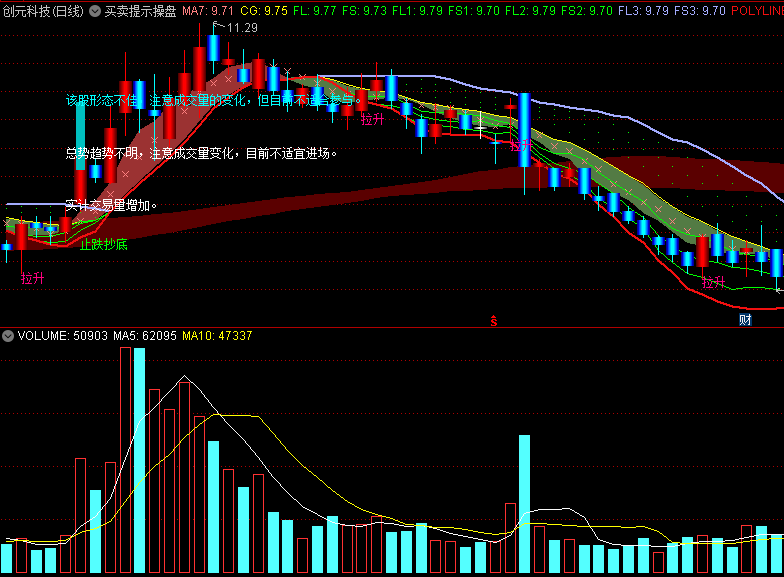
Task: Click the FS2: 9.70 value
Action: [586, 10]
